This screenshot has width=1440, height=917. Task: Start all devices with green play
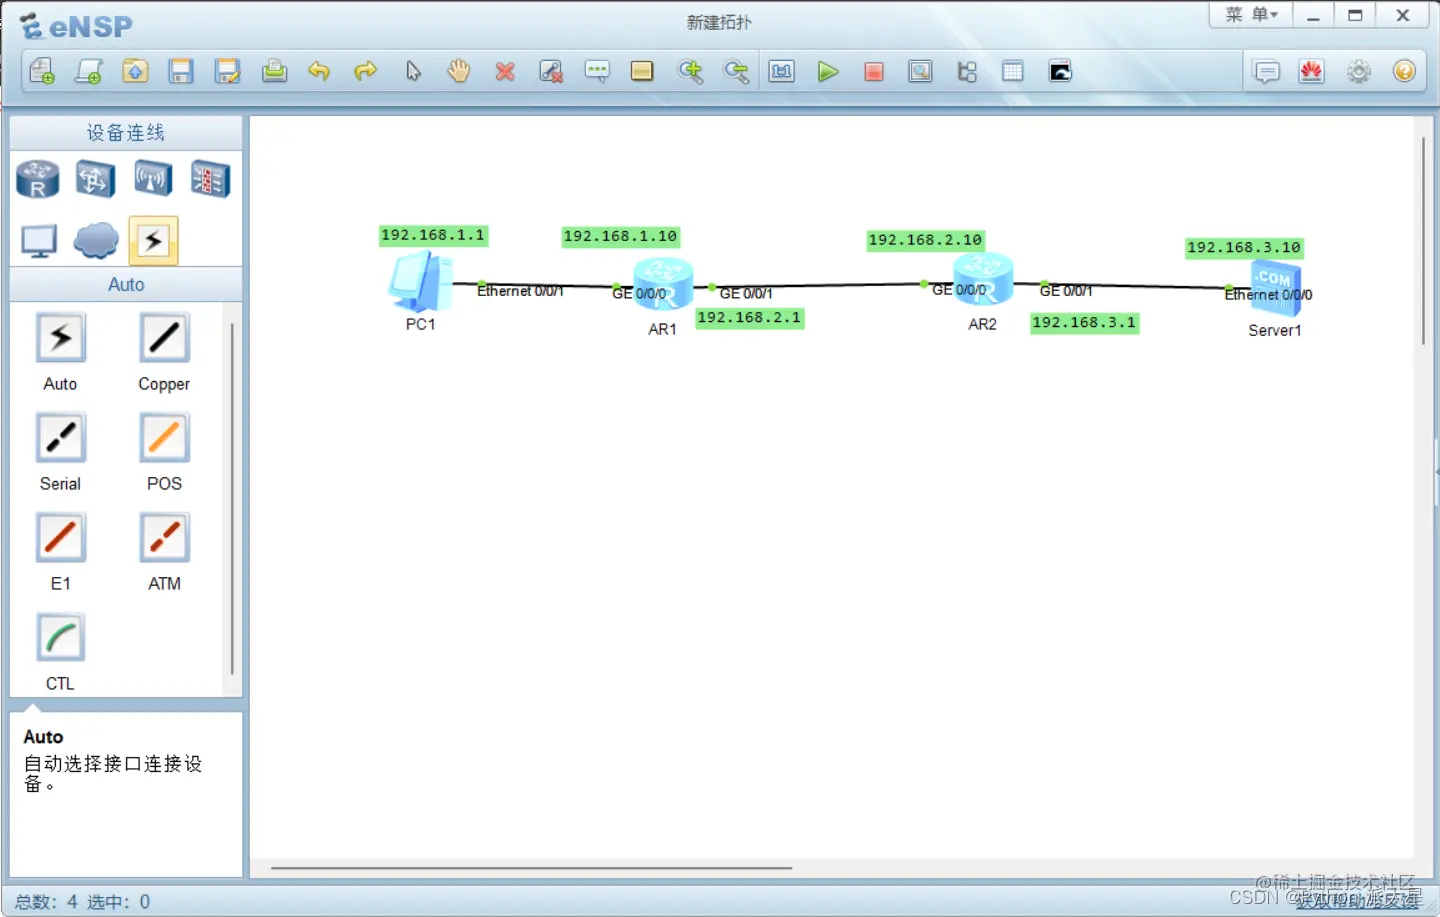[828, 71]
